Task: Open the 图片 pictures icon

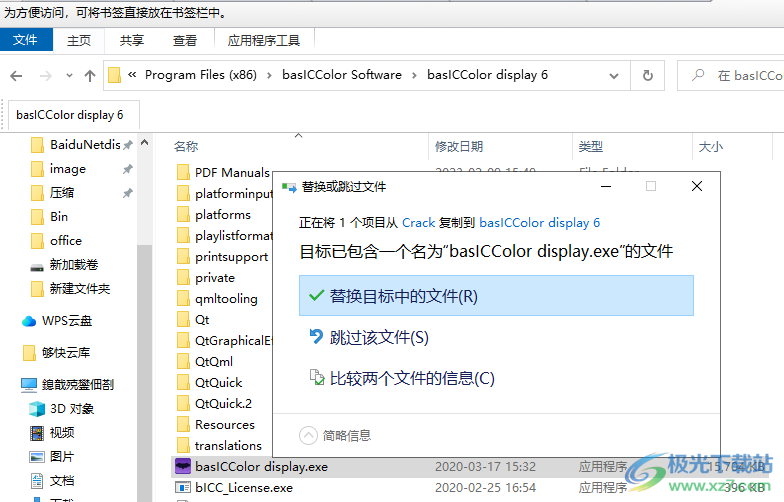Action: click(x=37, y=457)
